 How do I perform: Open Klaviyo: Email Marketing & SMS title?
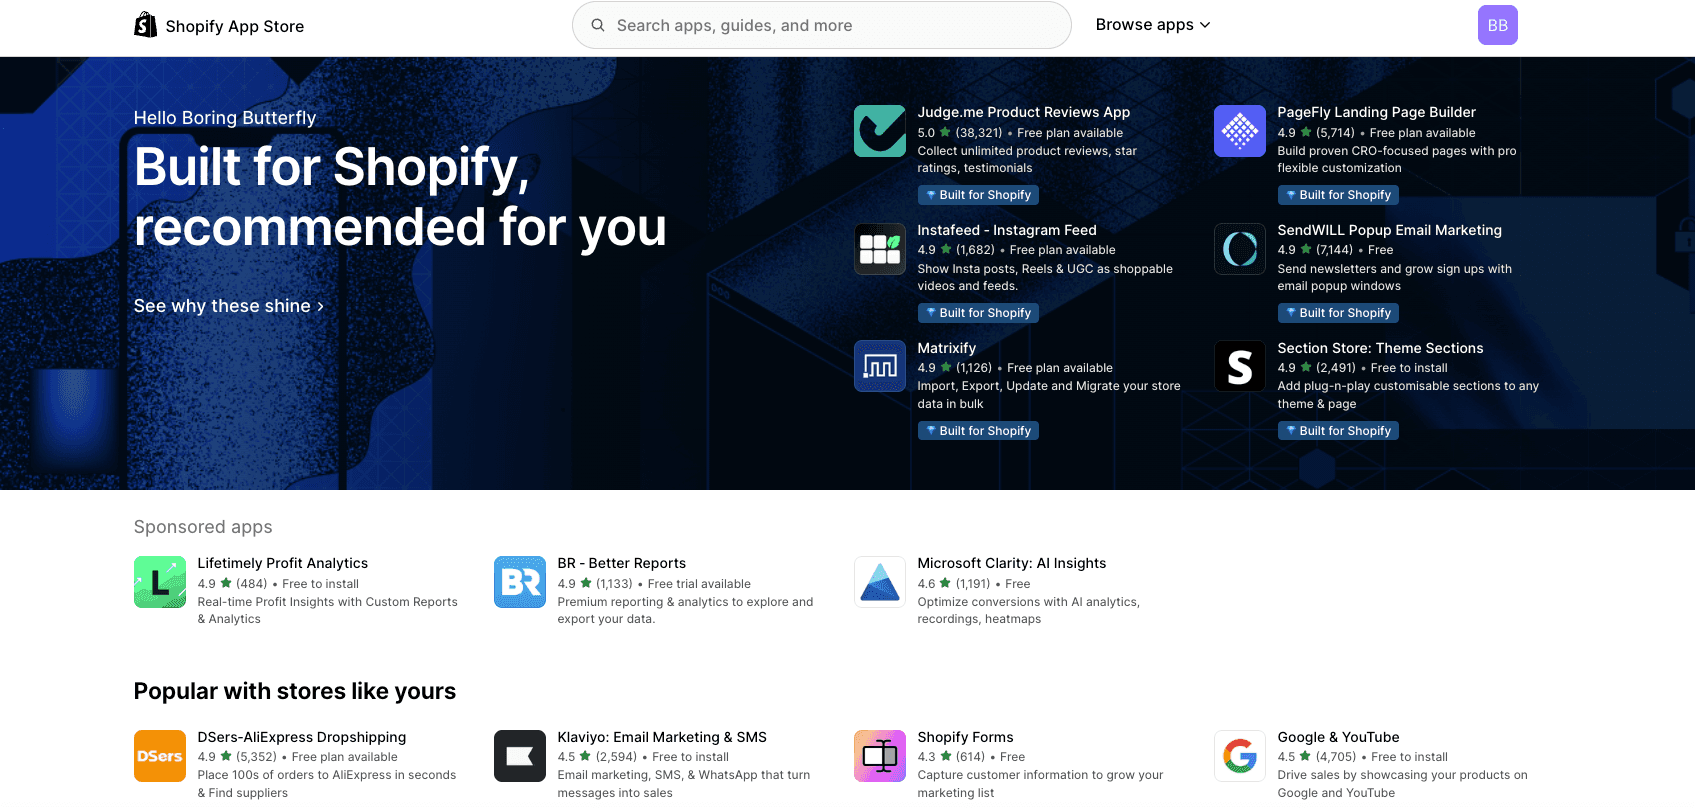click(662, 737)
